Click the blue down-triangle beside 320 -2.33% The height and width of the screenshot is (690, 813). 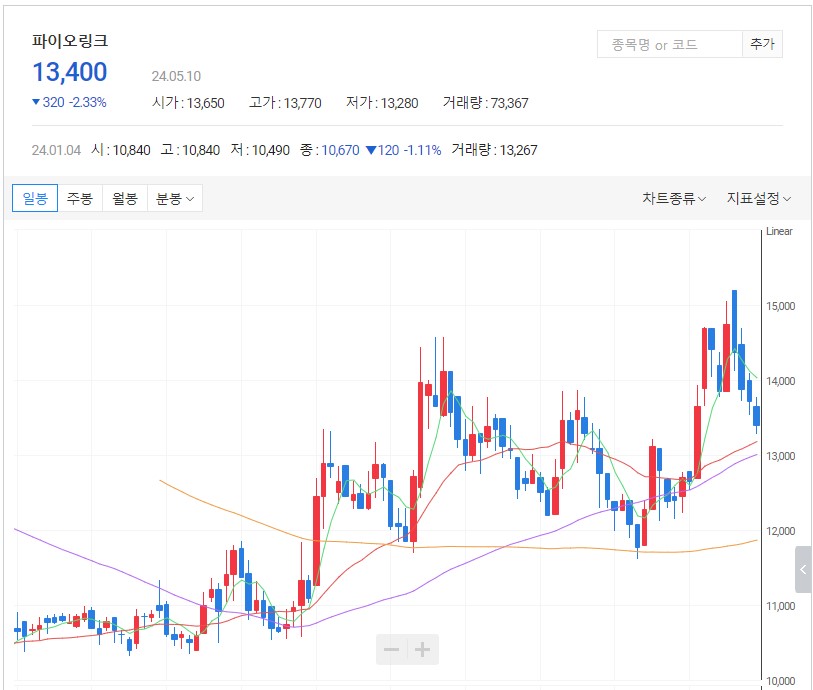[x=36, y=102]
